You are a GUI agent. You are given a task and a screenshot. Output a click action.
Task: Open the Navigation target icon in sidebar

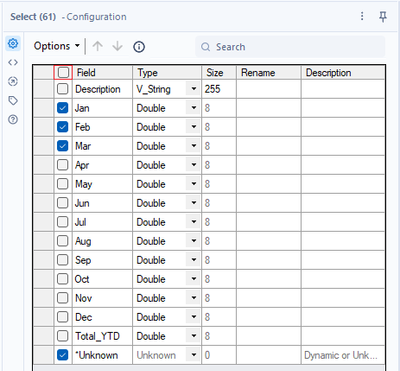(13, 81)
